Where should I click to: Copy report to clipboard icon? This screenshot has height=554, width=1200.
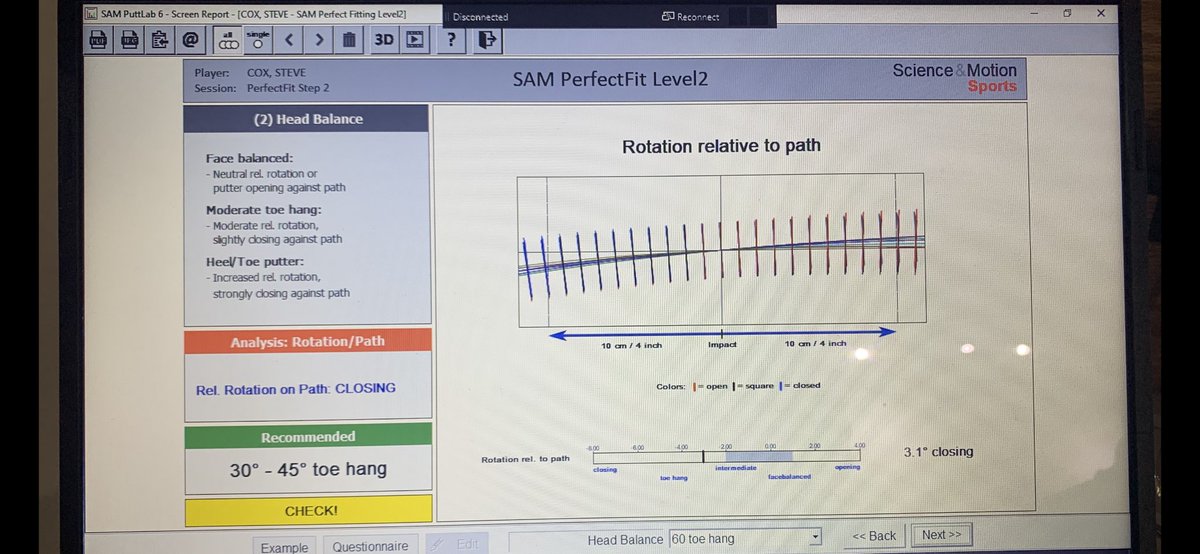tap(160, 40)
